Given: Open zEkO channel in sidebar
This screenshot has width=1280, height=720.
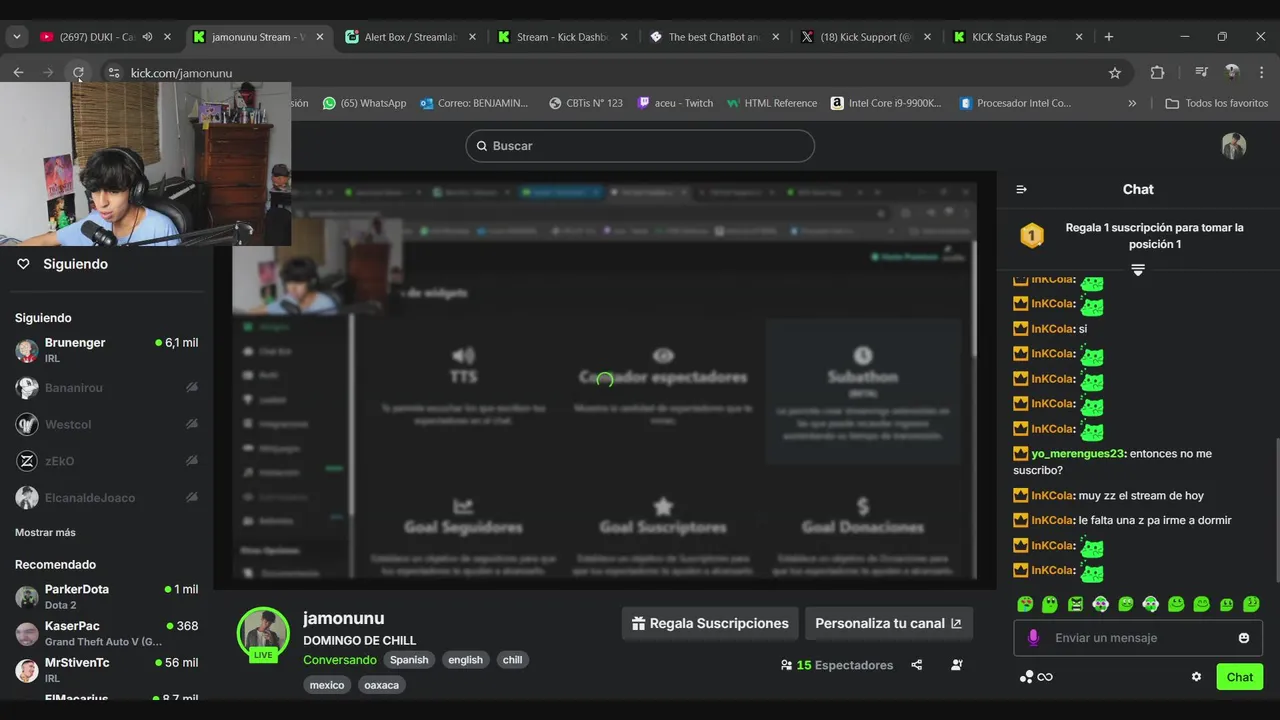Looking at the screenshot, I should click(106, 461).
